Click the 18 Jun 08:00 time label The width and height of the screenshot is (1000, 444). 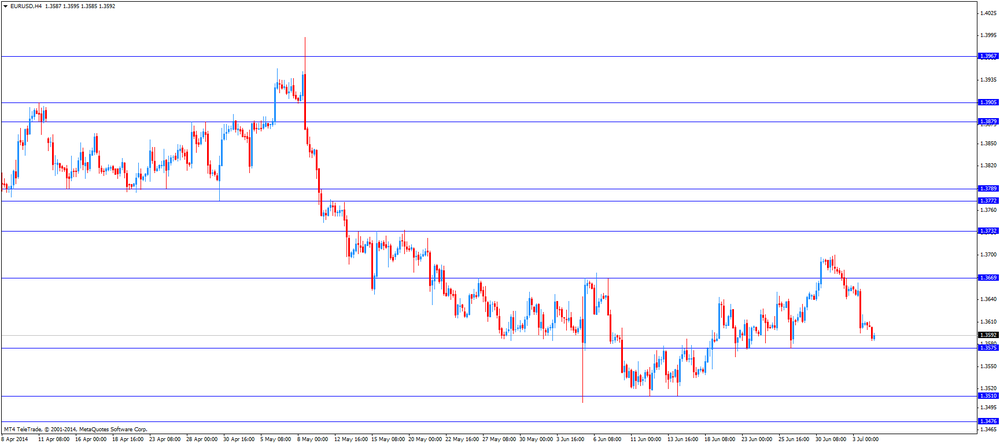click(720, 440)
